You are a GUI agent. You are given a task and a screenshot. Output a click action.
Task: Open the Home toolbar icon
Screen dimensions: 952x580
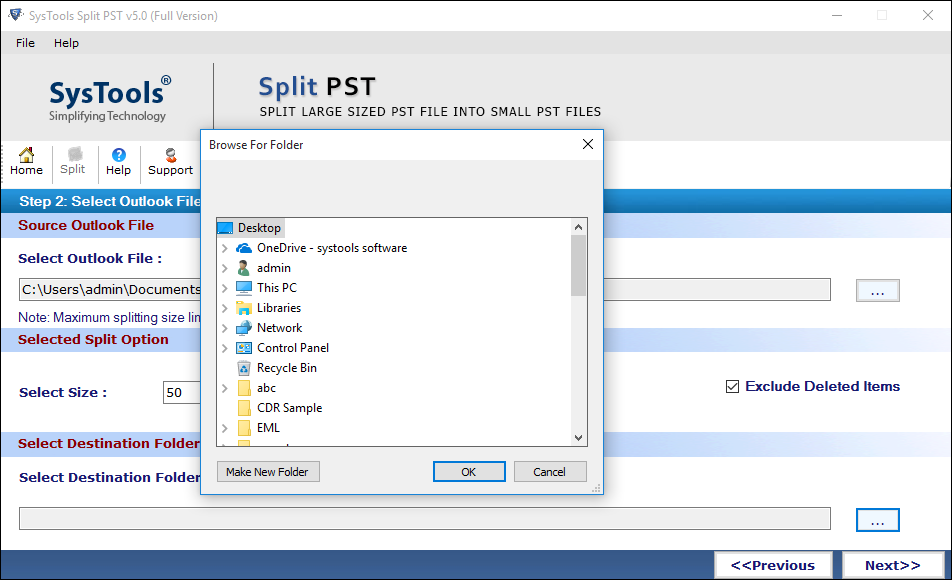click(x=25, y=162)
